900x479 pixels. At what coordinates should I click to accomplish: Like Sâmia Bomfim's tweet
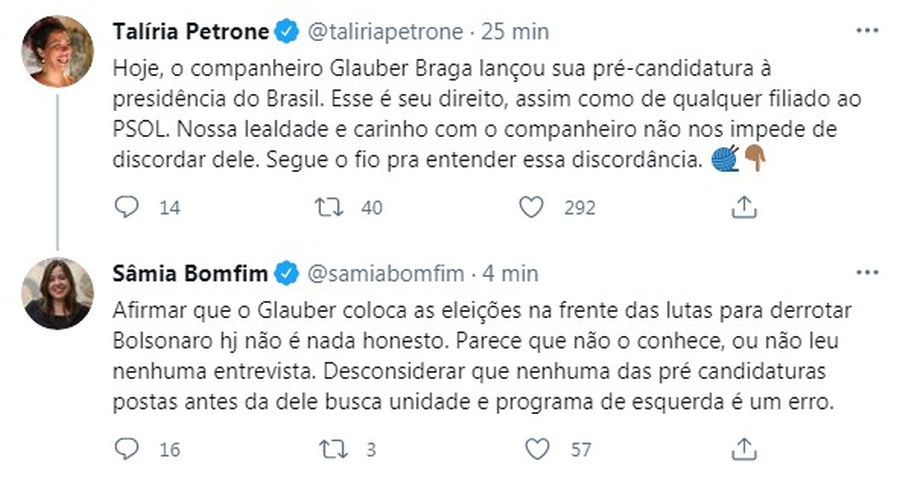point(538,449)
